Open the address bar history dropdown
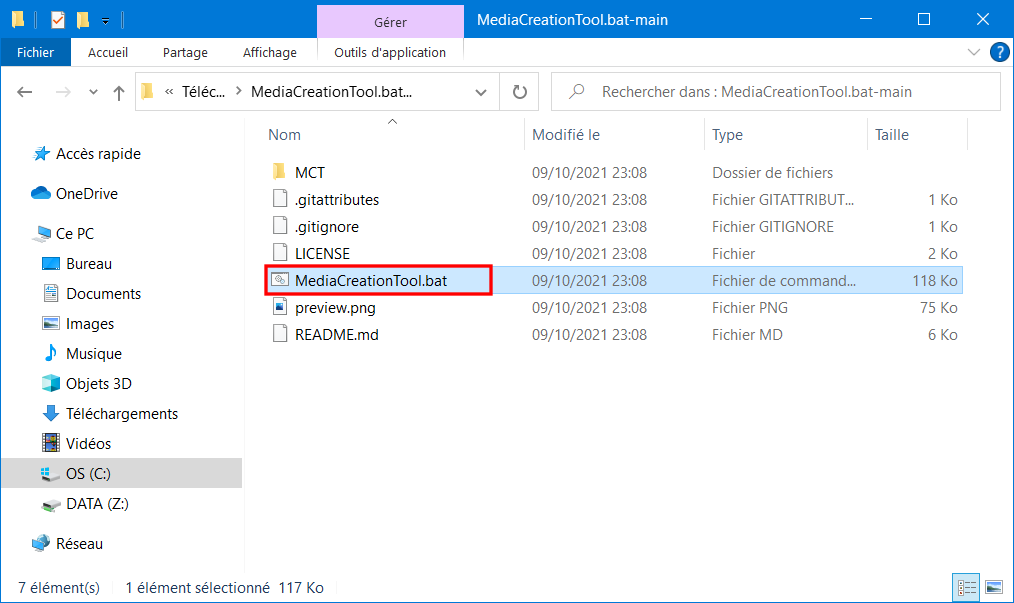Image resolution: width=1014 pixels, height=603 pixels. coord(481,92)
